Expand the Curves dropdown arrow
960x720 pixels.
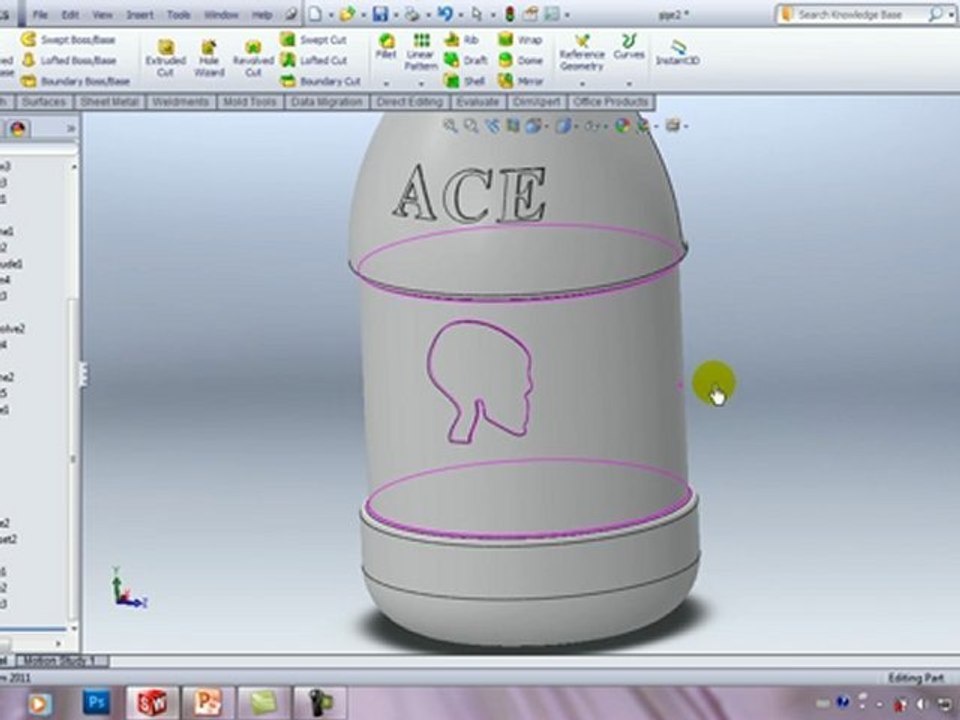click(x=629, y=83)
